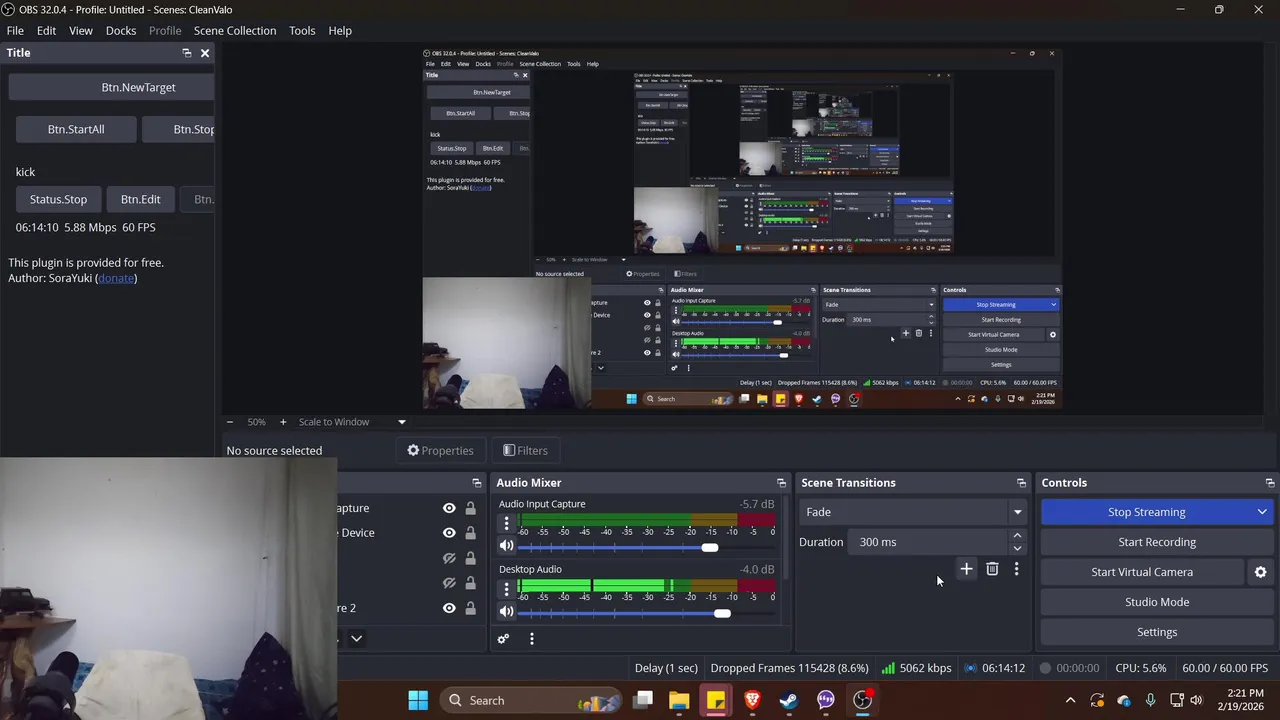
Task: Open advanced audio properties gear
Action: pos(504,639)
